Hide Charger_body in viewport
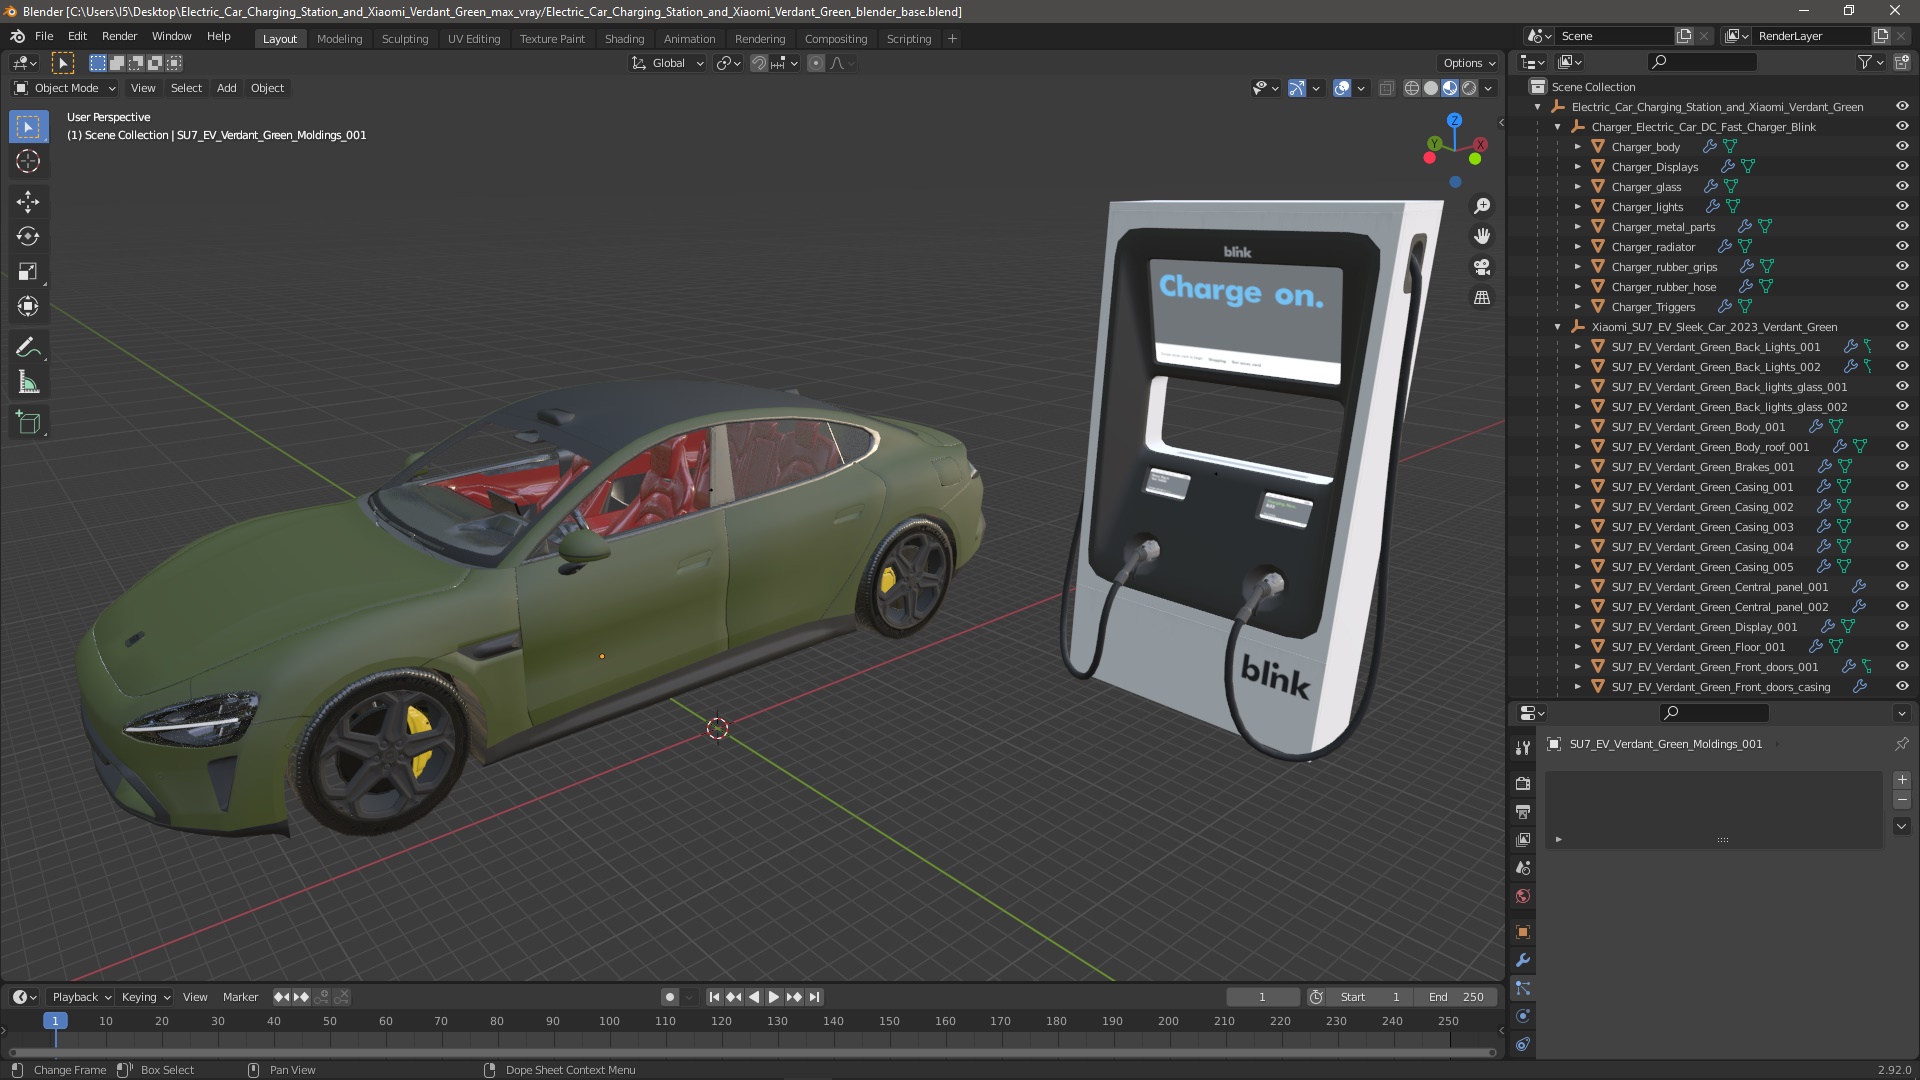The width and height of the screenshot is (1920, 1080). pos(1902,146)
